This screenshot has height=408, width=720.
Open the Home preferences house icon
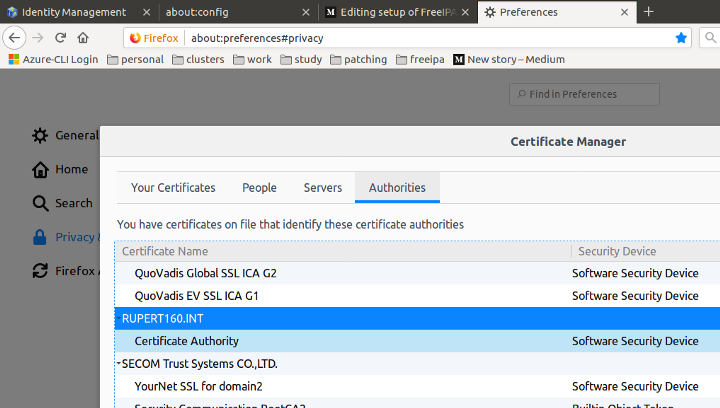tap(40, 169)
